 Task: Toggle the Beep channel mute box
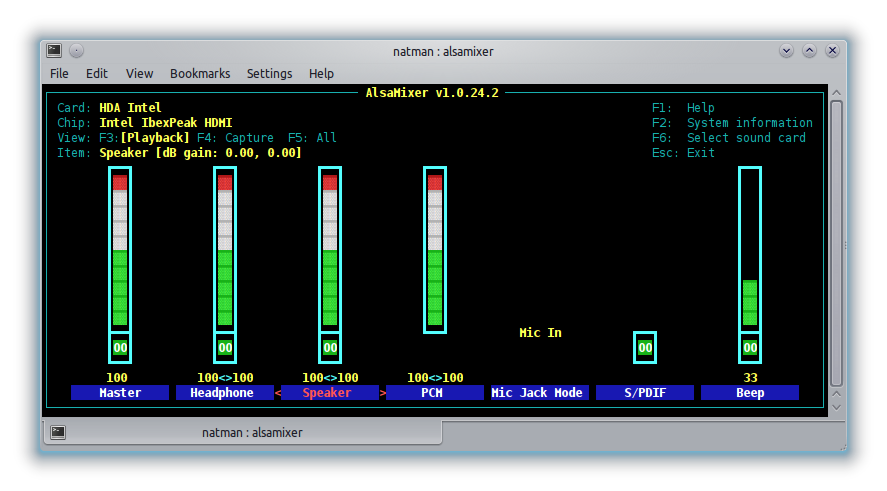750,348
